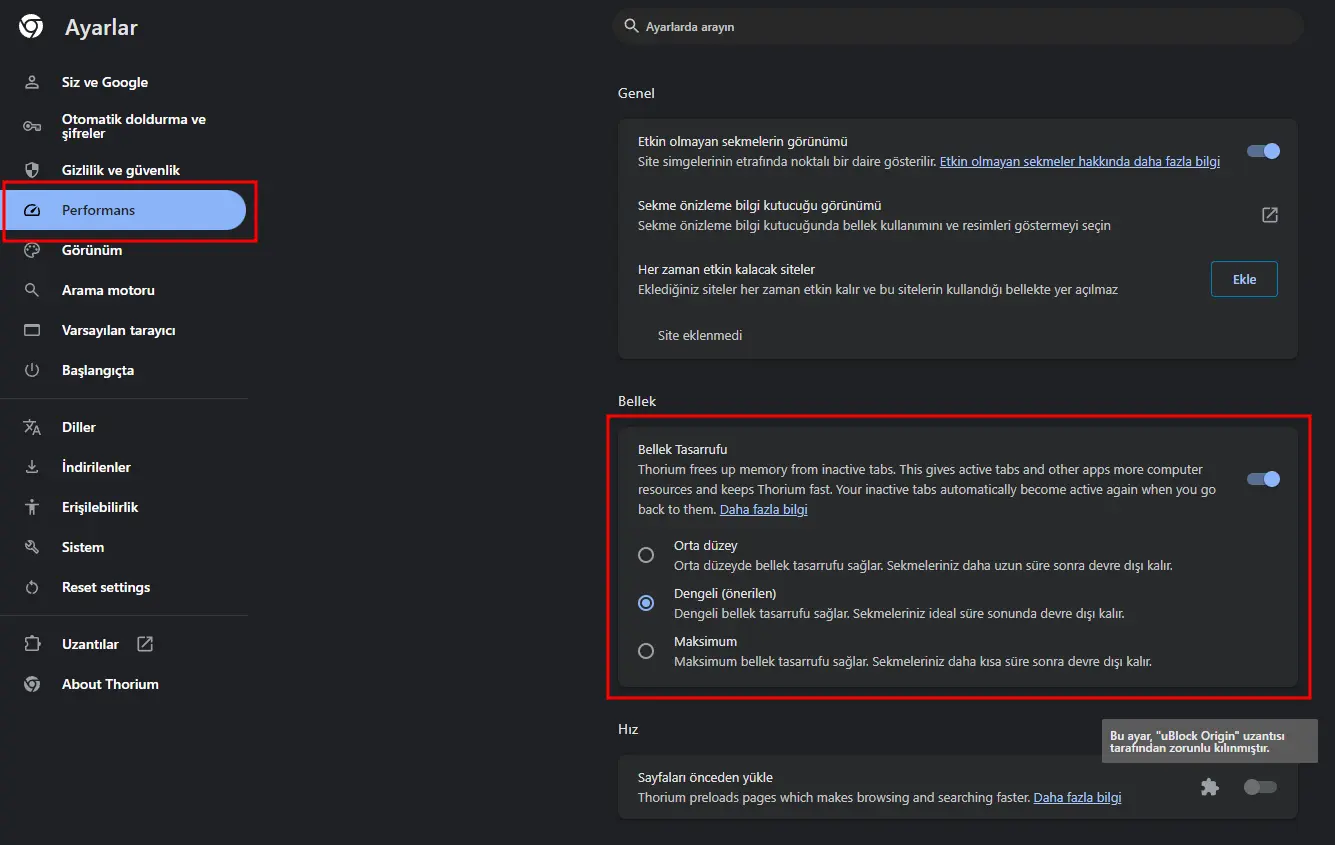Click the accessibility figure icon for Erişilebilirlik

(32, 507)
